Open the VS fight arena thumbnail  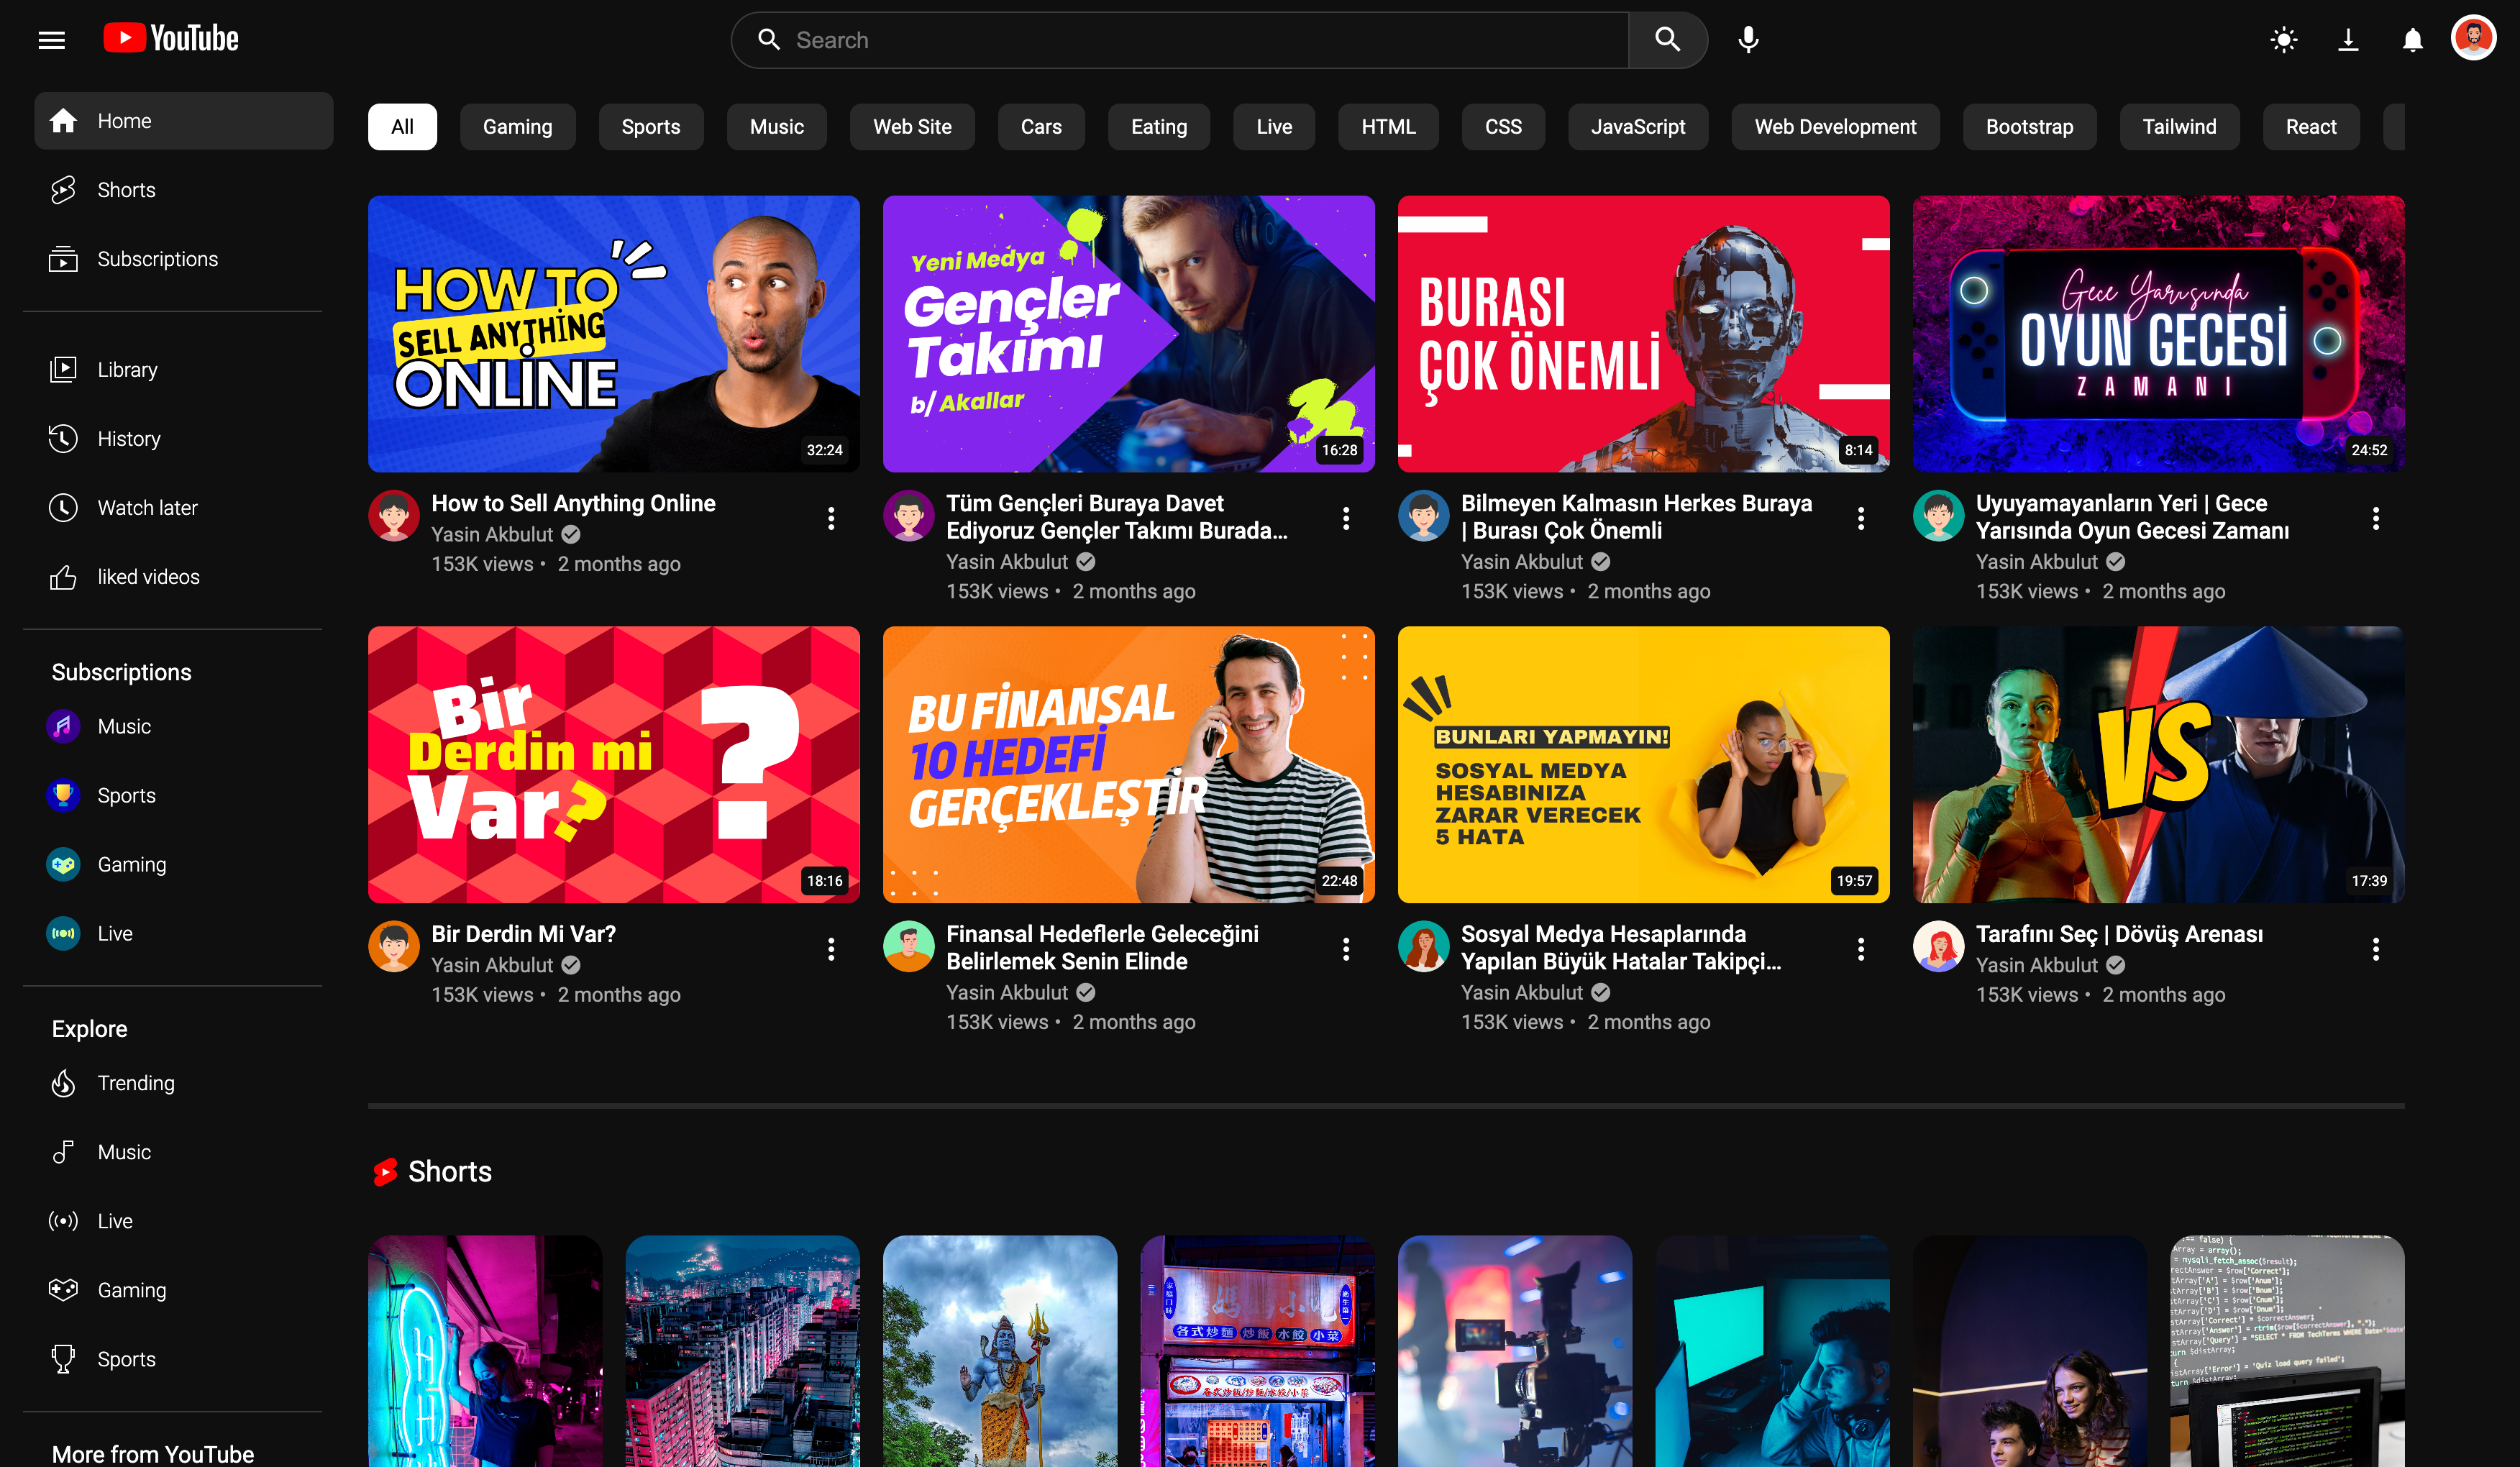tap(2158, 765)
